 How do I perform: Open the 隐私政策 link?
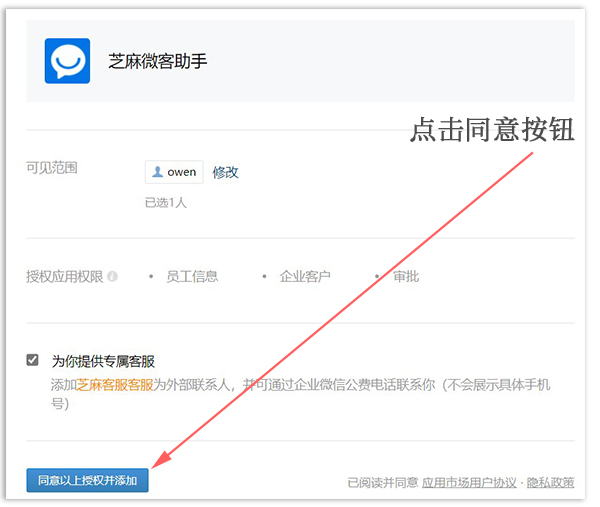550,483
